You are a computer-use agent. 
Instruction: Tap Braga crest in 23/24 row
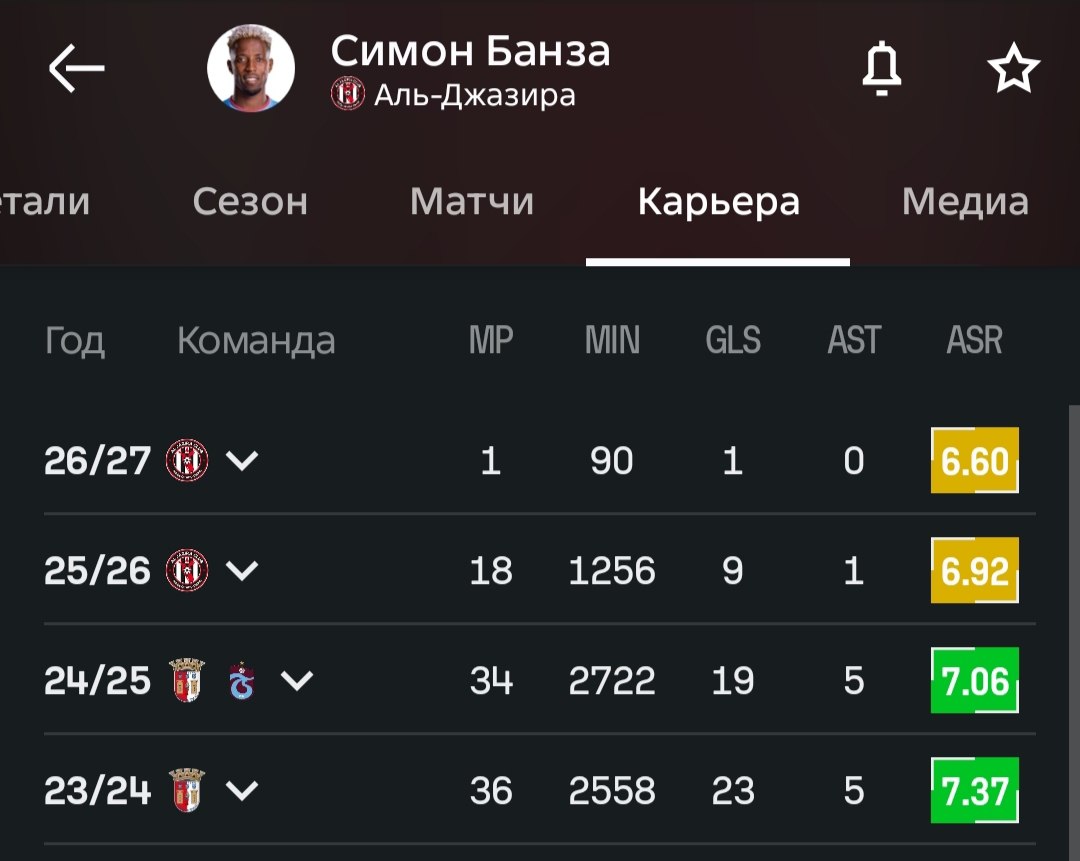187,790
